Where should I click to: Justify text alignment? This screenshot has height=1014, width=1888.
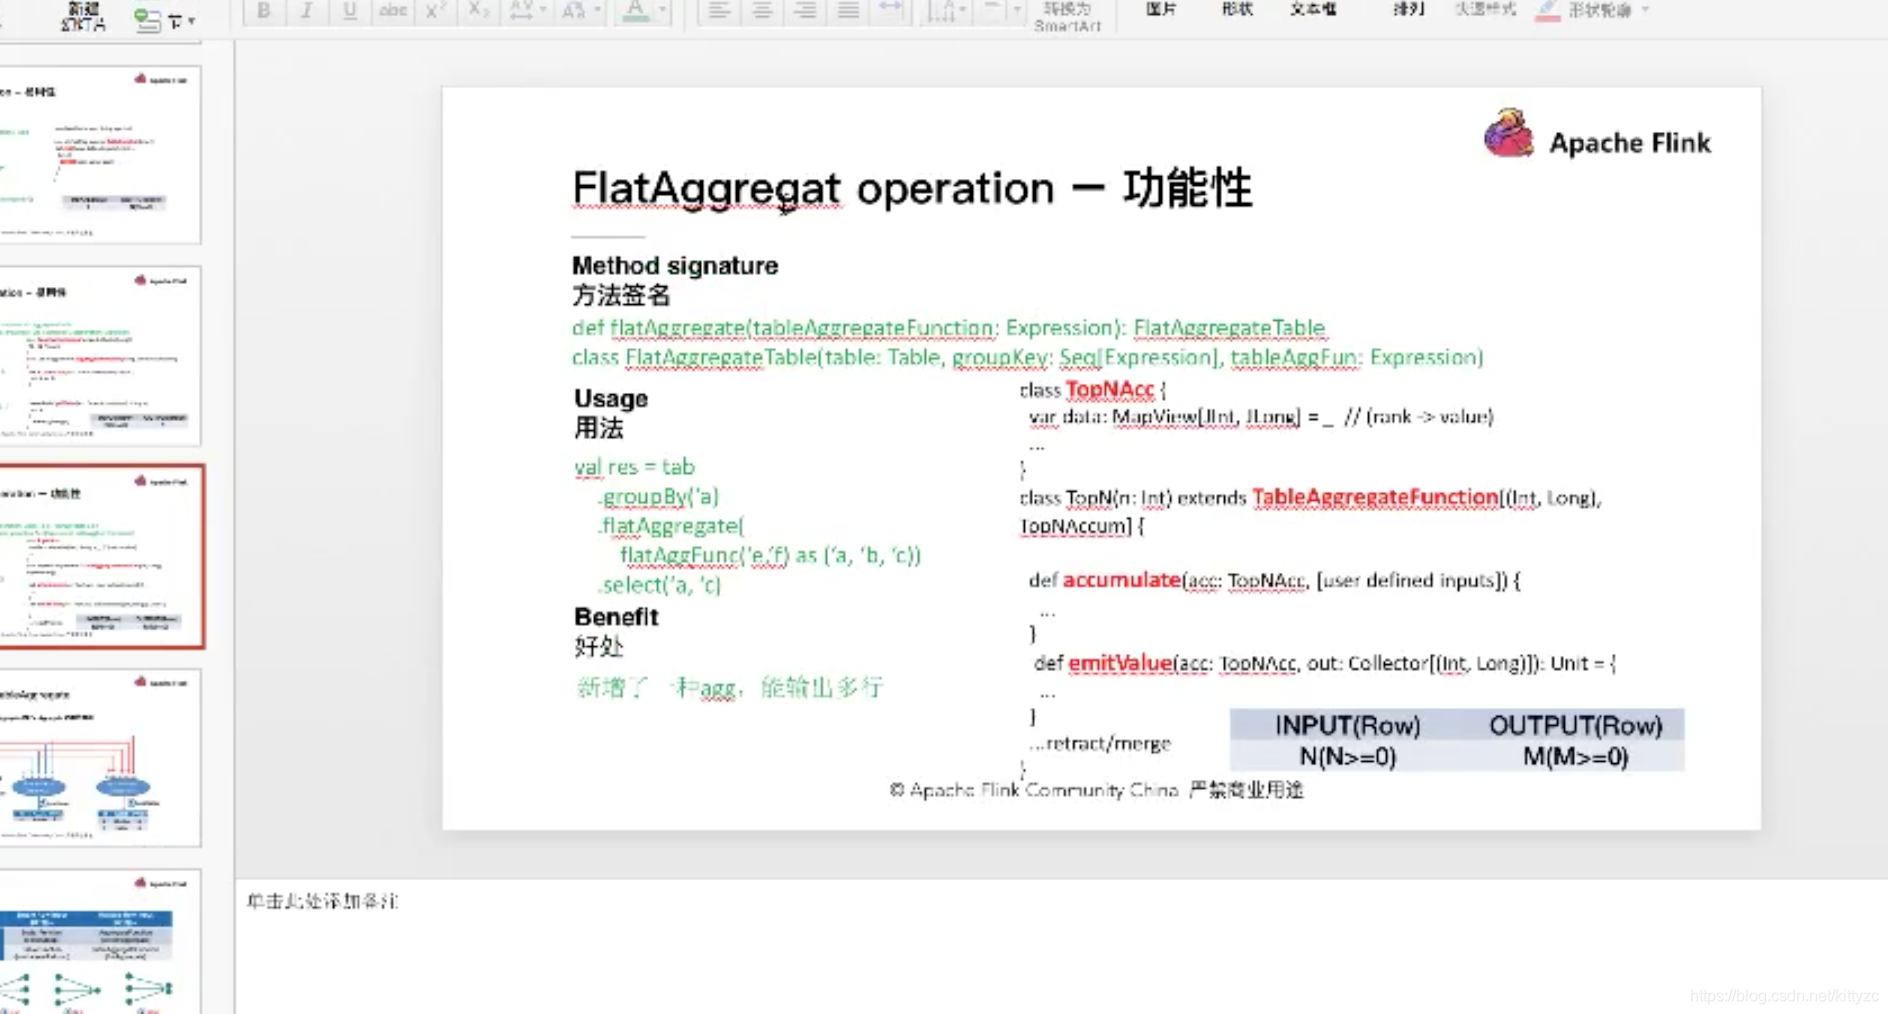(x=848, y=10)
